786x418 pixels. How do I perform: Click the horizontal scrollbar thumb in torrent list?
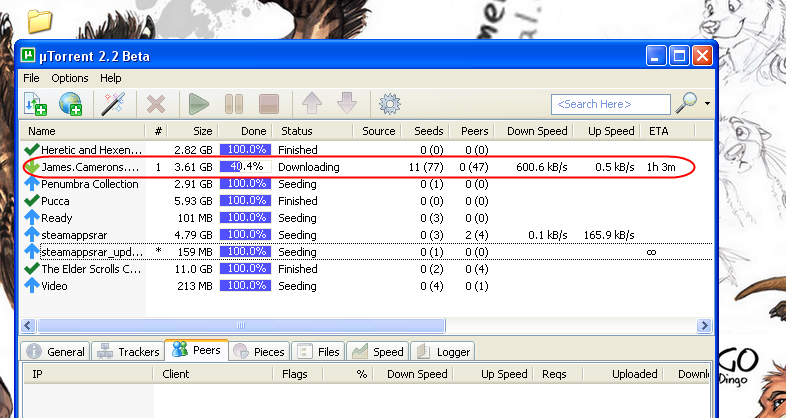[241, 325]
